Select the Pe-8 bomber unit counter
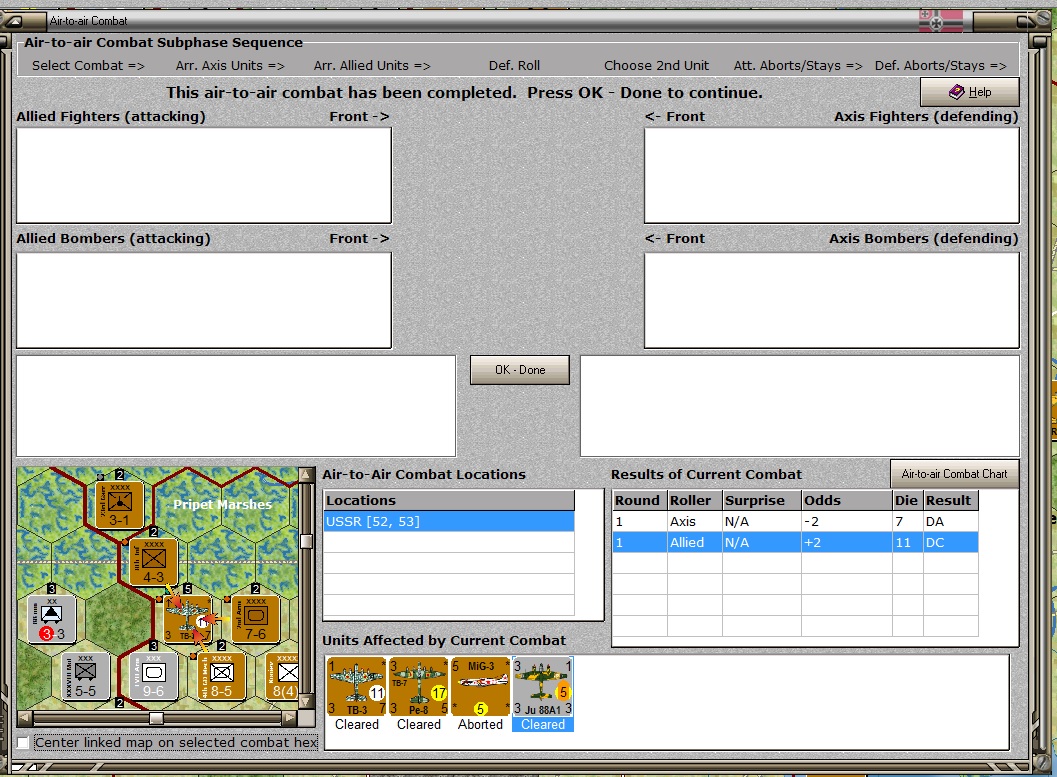Screen dimensions: 1057x777 419,687
